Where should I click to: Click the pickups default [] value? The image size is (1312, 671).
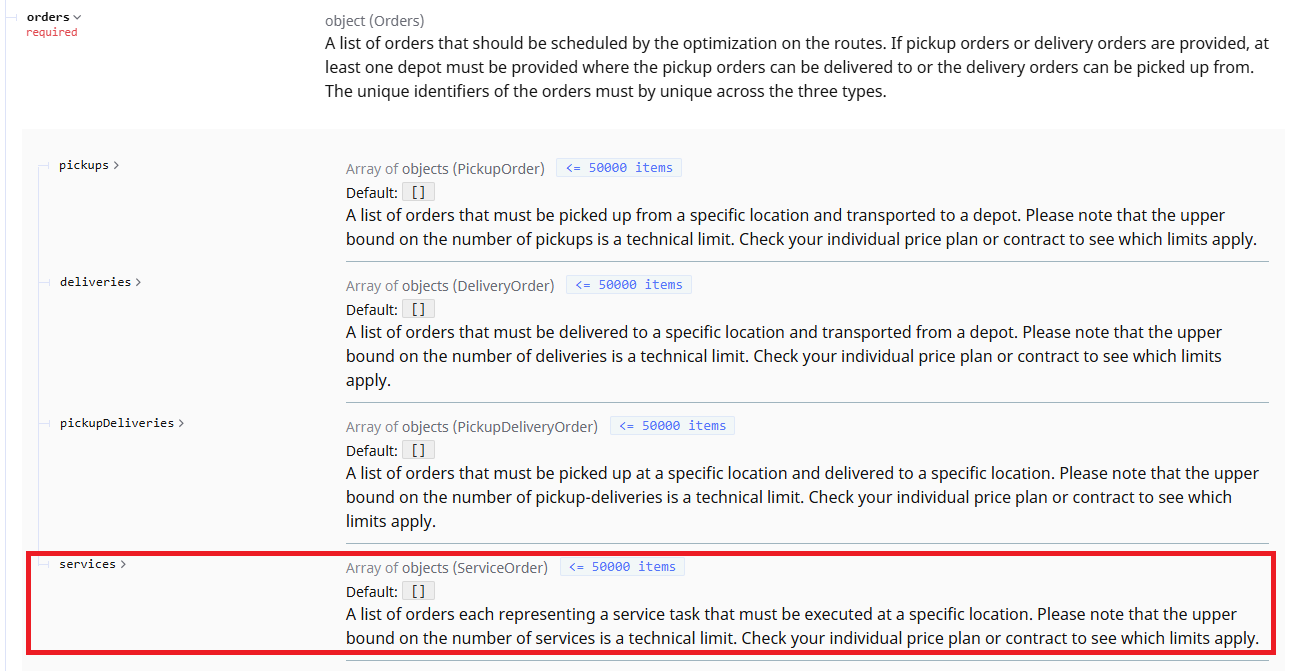pyautogui.click(x=418, y=192)
